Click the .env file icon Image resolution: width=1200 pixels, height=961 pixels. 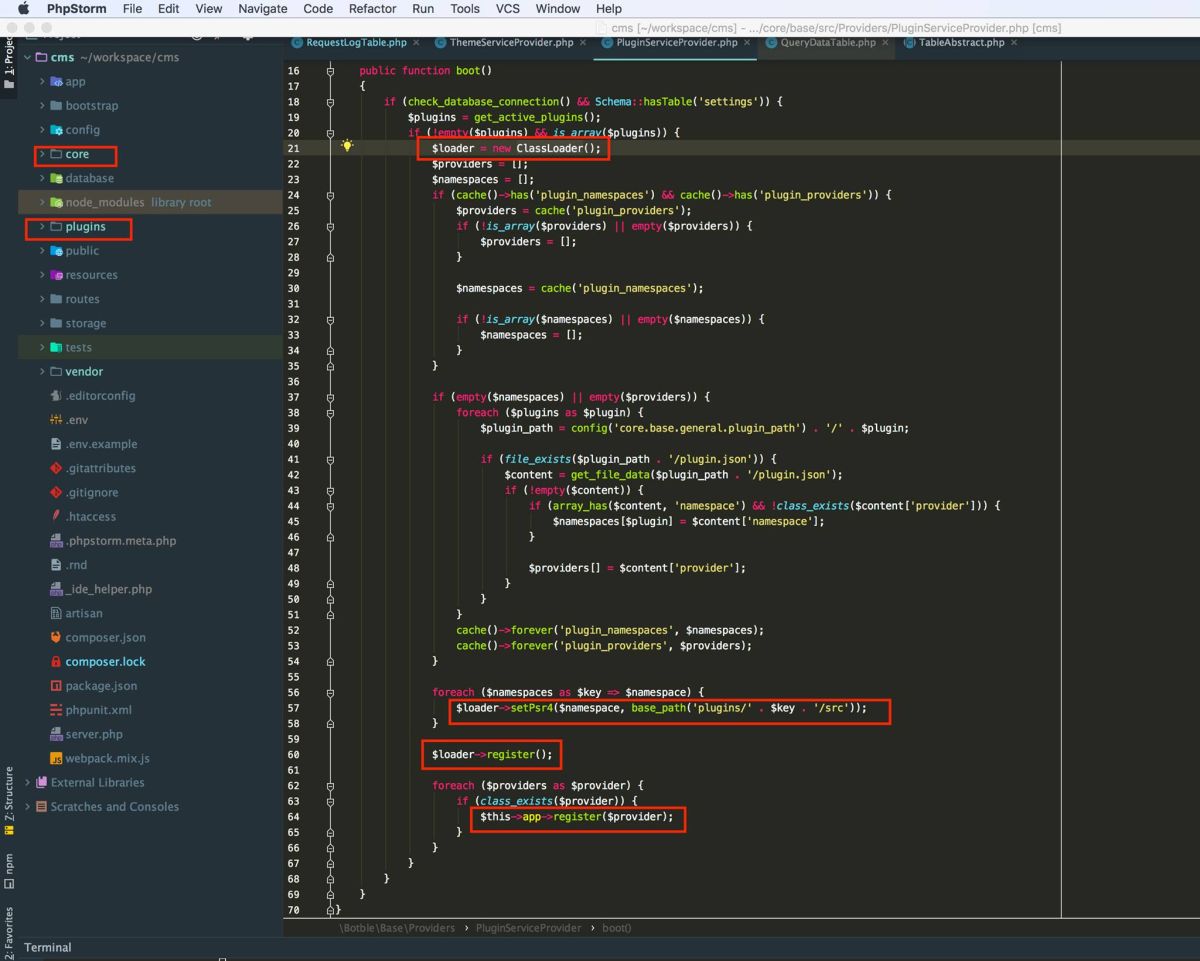click(56, 420)
